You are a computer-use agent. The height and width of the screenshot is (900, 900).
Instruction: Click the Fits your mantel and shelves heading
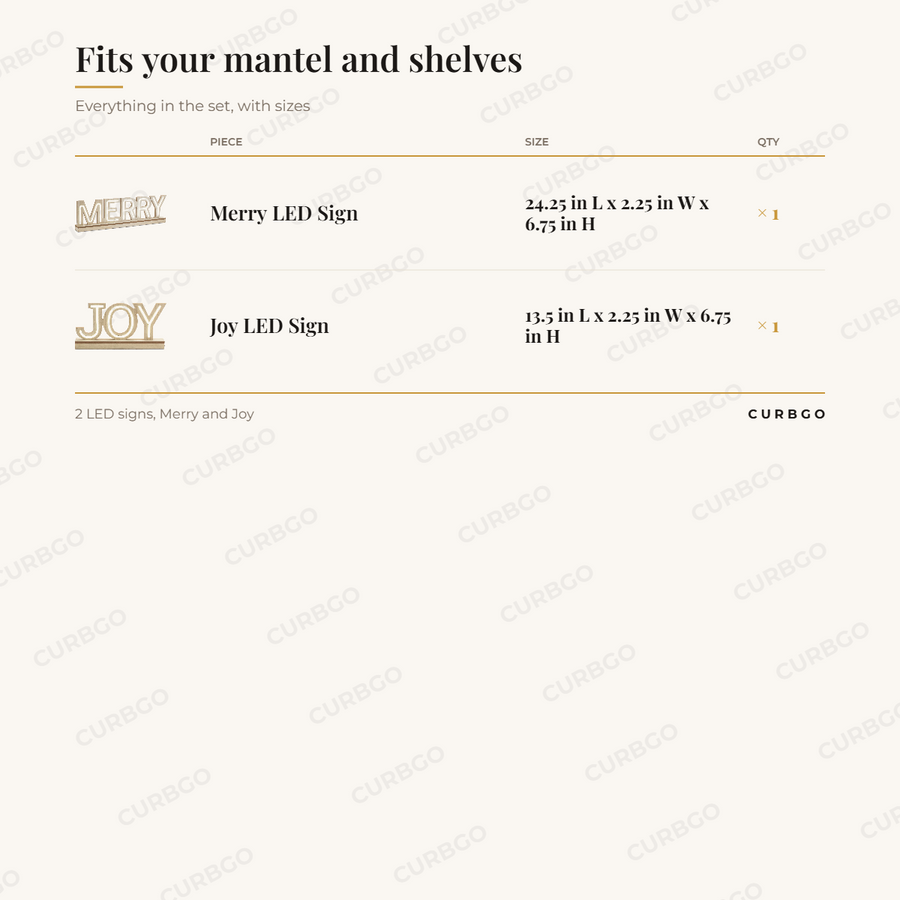click(299, 60)
